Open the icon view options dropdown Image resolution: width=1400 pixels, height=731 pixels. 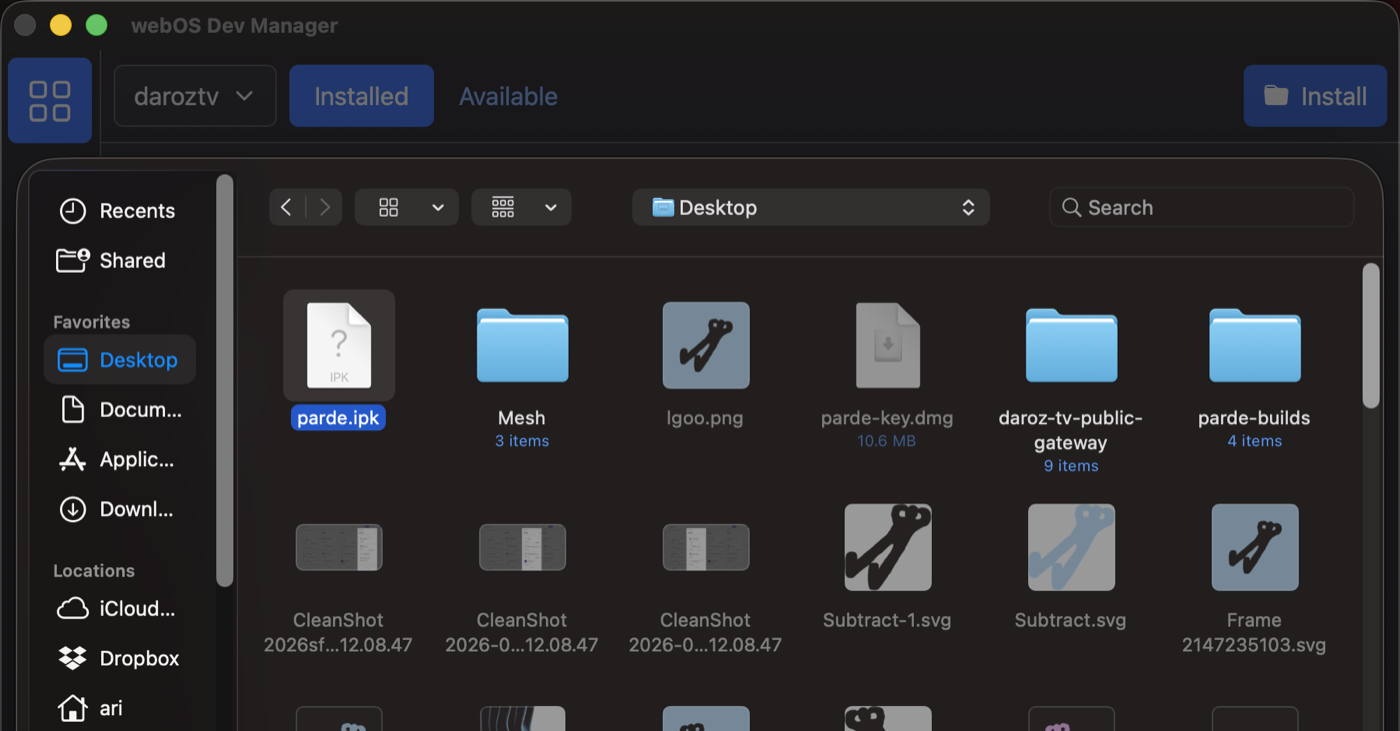[x=407, y=207]
